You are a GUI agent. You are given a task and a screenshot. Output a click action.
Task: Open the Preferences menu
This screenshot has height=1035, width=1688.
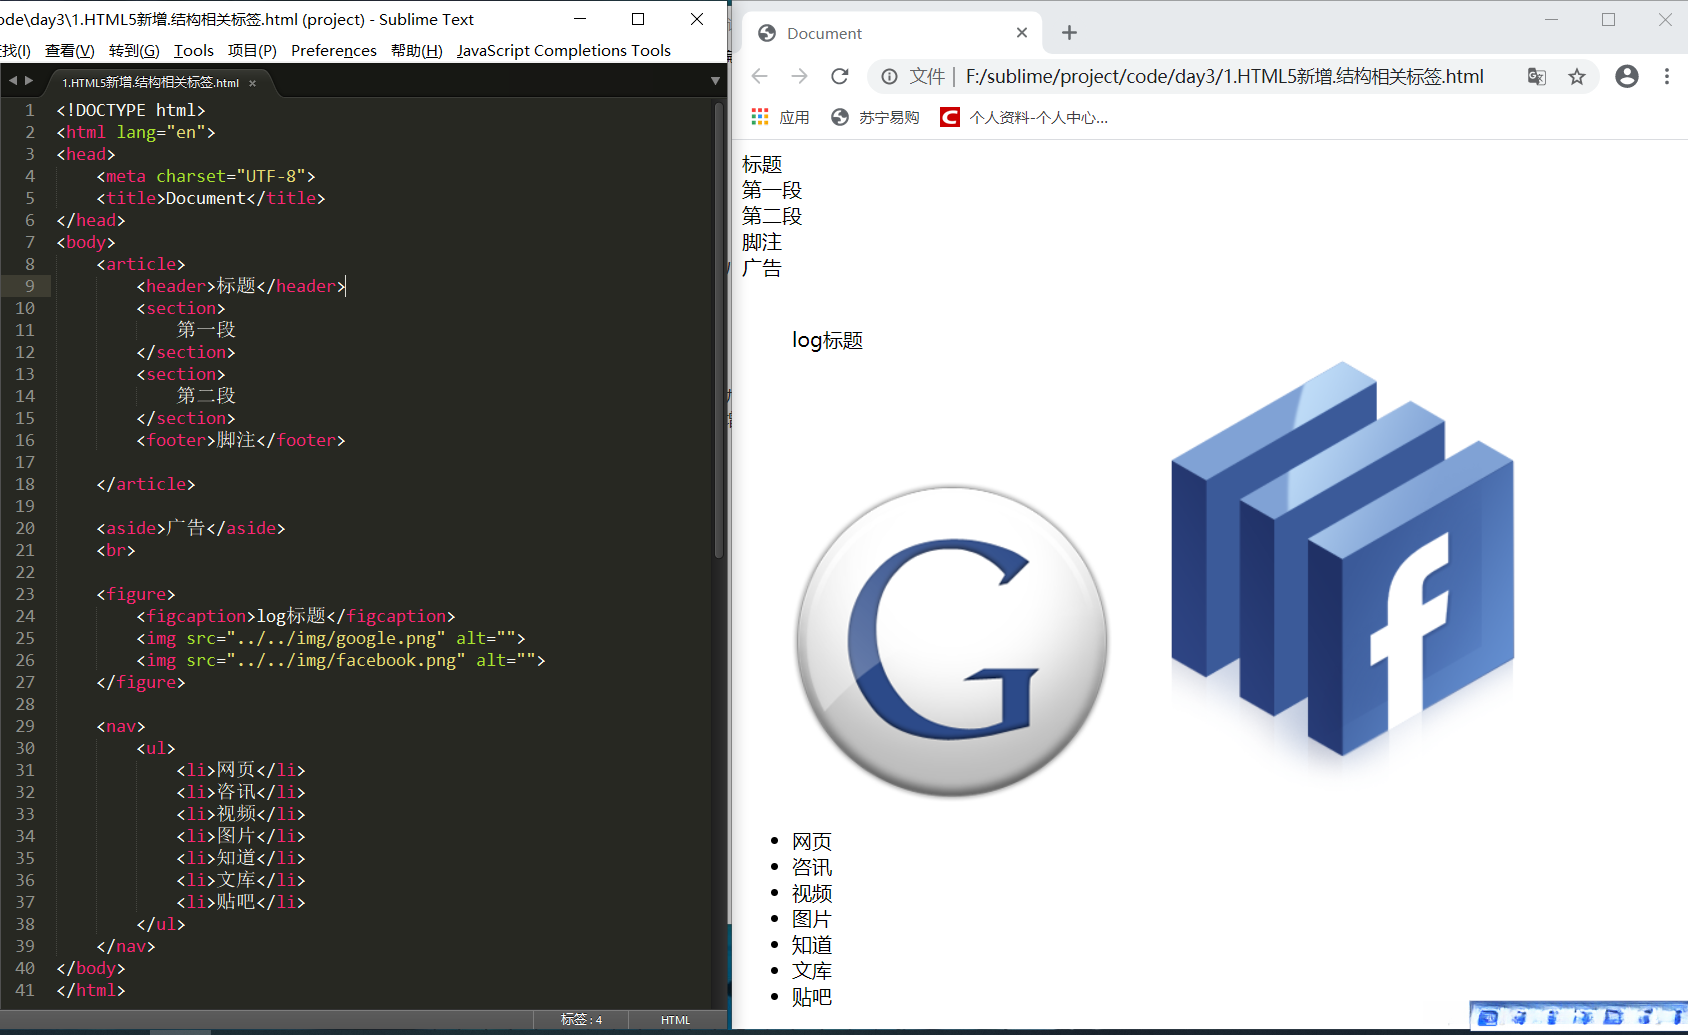(334, 51)
